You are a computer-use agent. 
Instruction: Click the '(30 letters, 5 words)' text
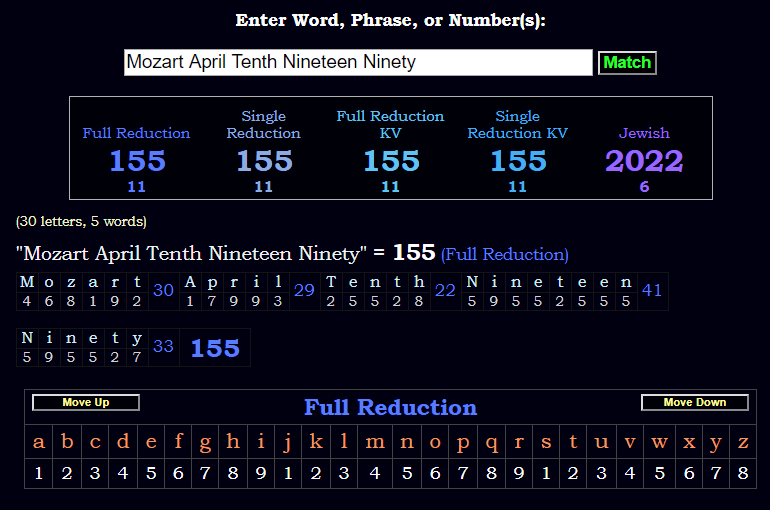pyautogui.click(x=81, y=221)
